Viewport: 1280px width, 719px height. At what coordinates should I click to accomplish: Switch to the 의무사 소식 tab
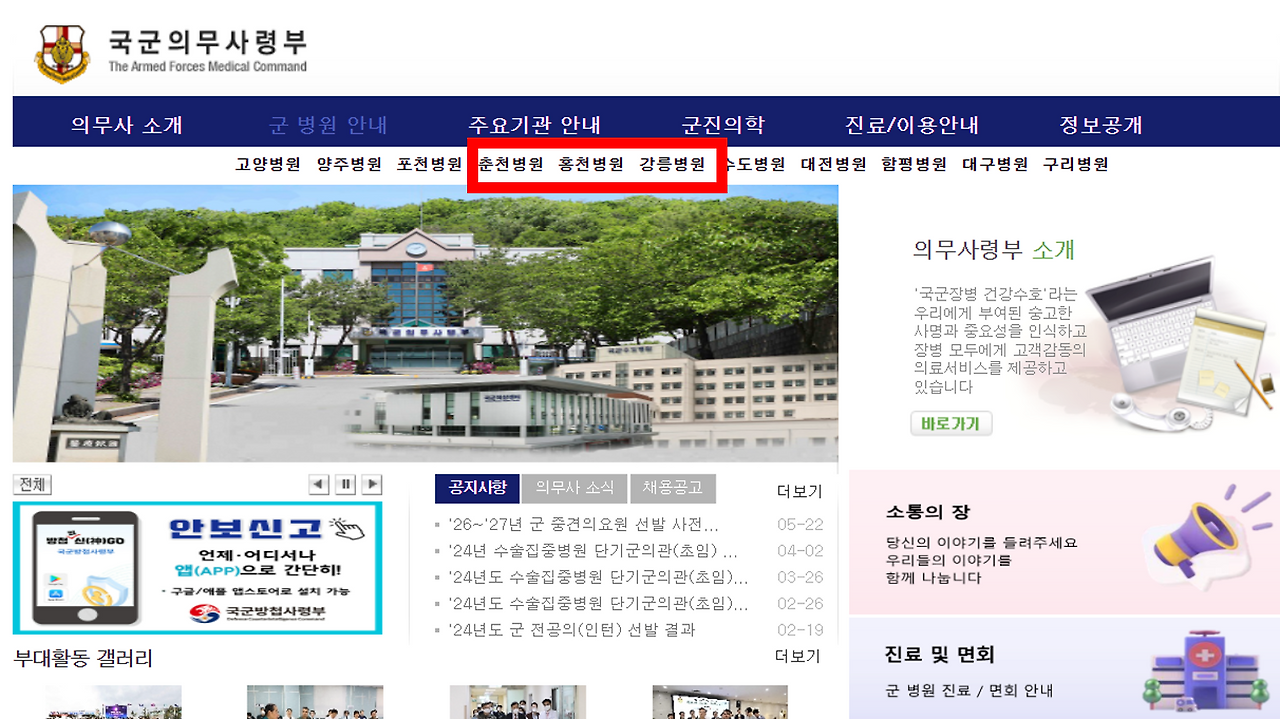coord(576,488)
